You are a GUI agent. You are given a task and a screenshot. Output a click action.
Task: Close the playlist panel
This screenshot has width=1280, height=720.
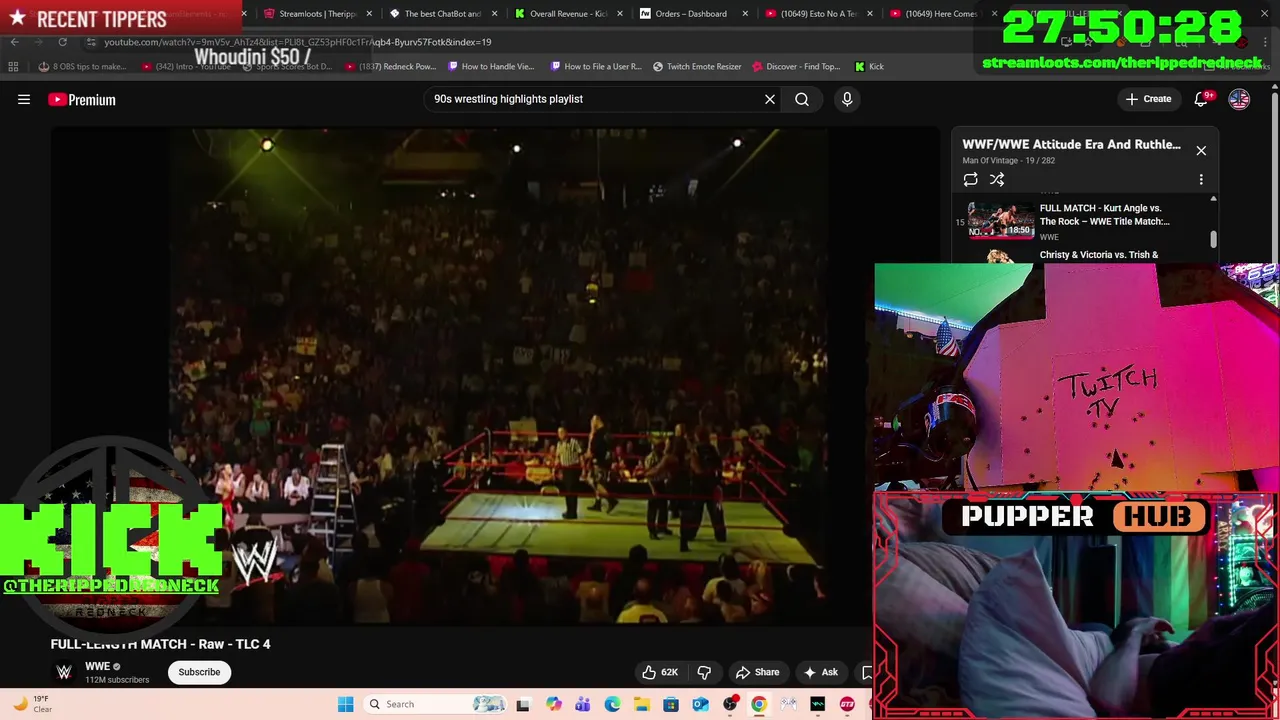click(1201, 151)
